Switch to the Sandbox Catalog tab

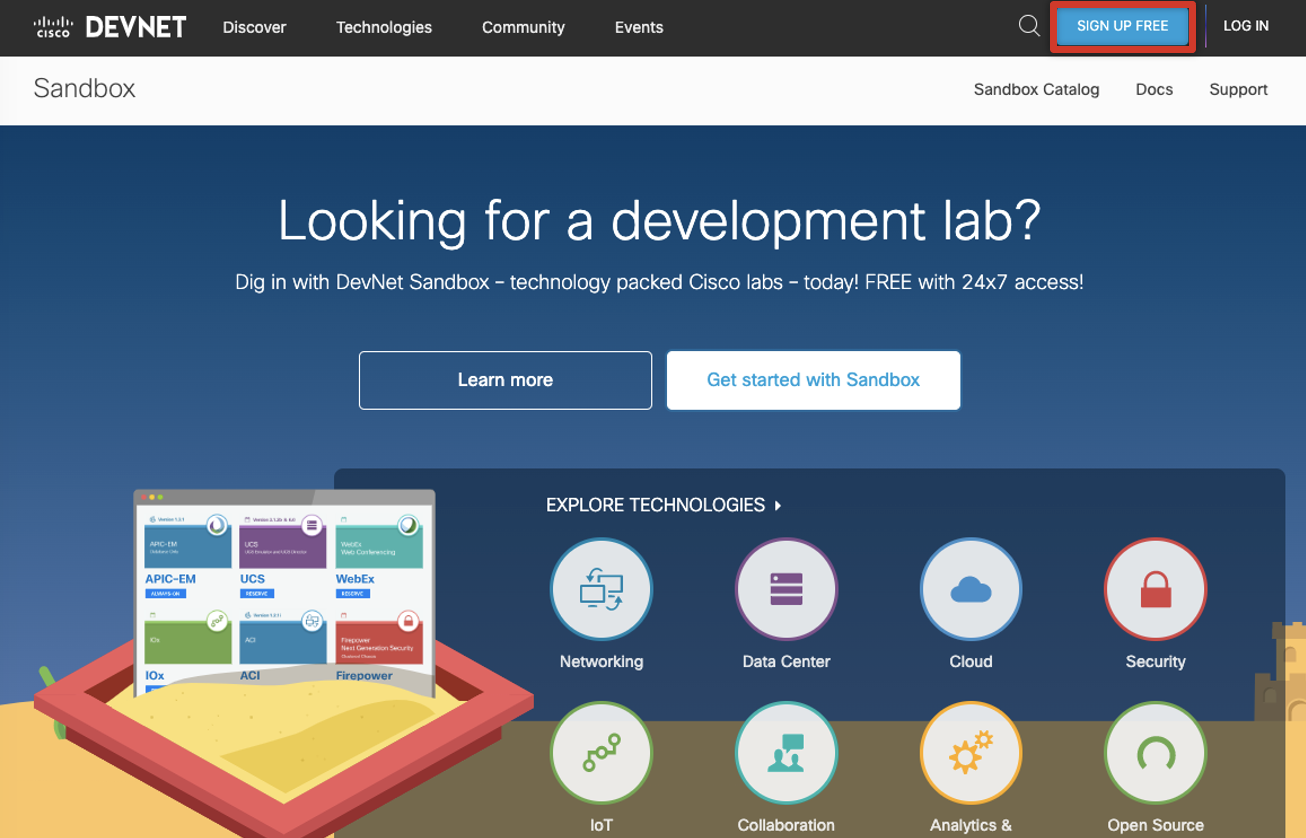(x=1036, y=89)
